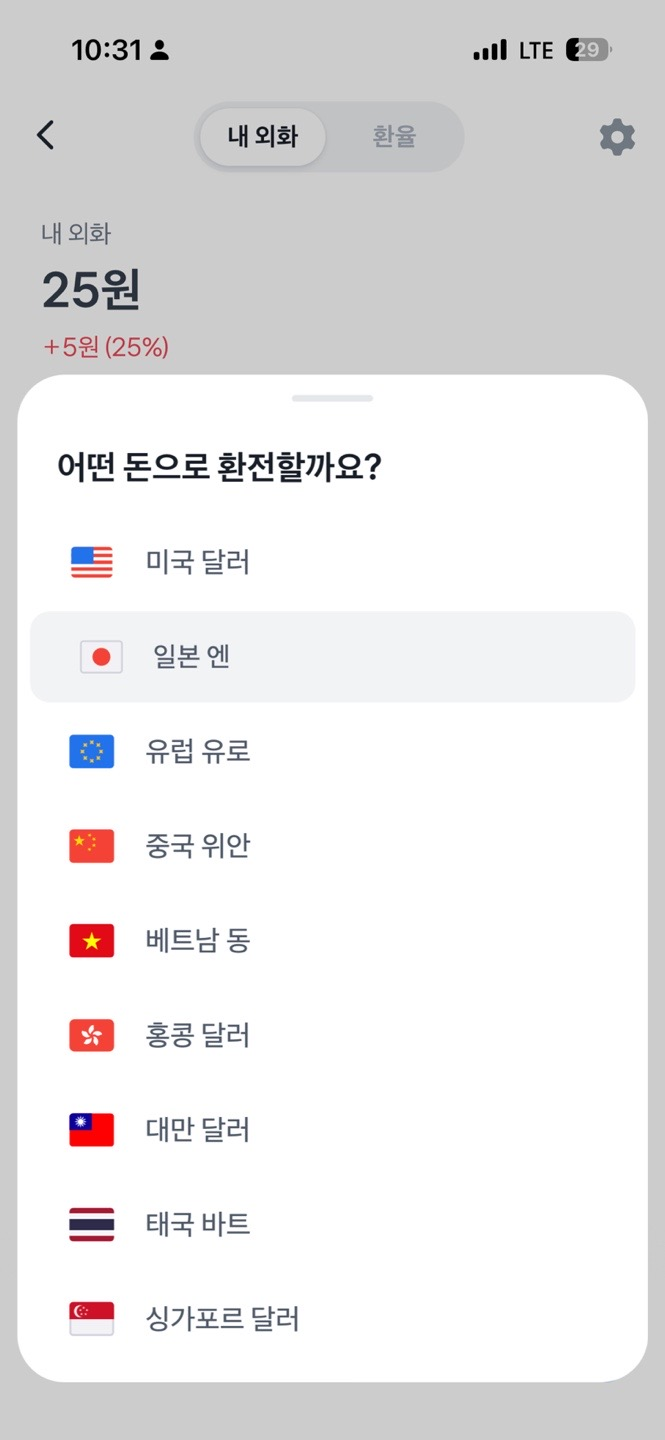Image resolution: width=665 pixels, height=1440 pixels.
Task: Switch to the 환율 tab
Action: point(394,137)
